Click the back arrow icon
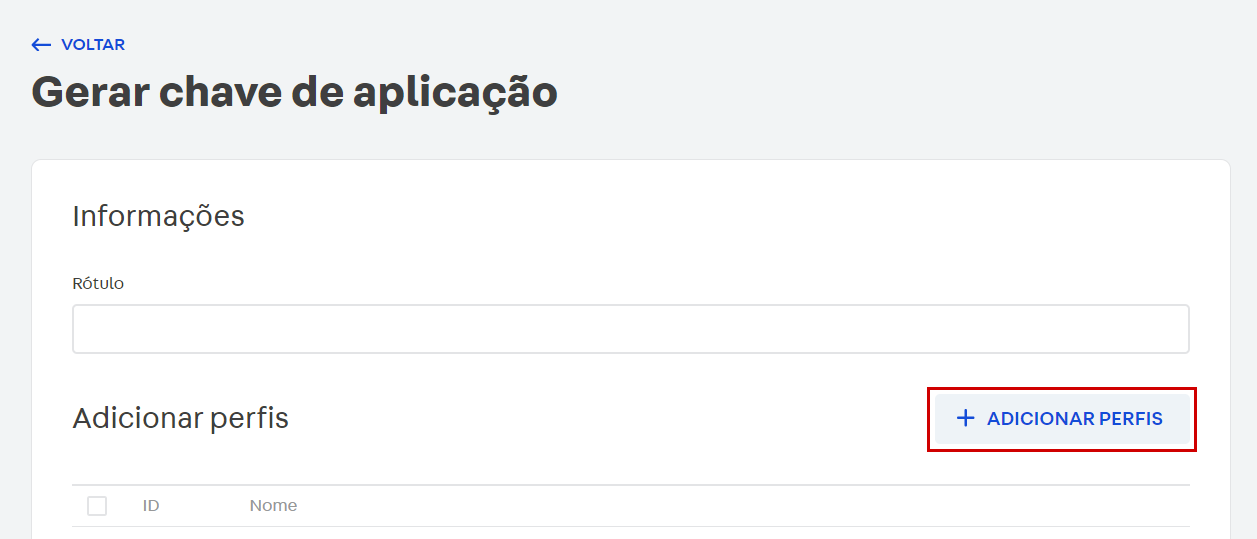The width and height of the screenshot is (1257, 539). point(41,45)
